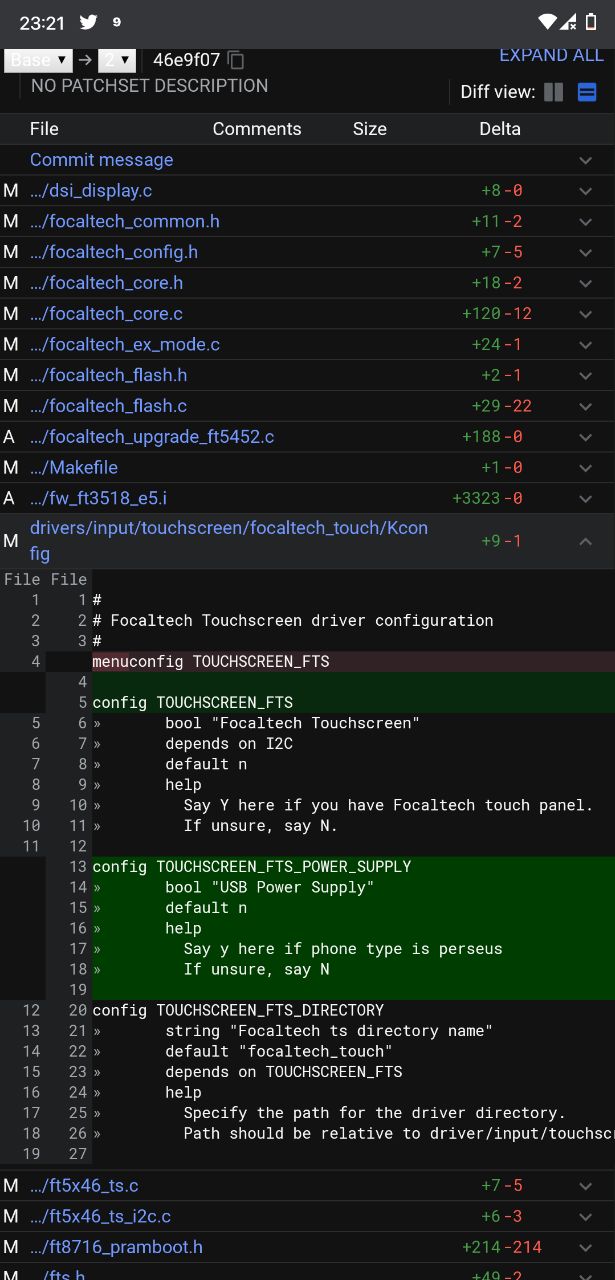Click the File column header
The width and height of the screenshot is (615, 1280).
[x=44, y=129]
